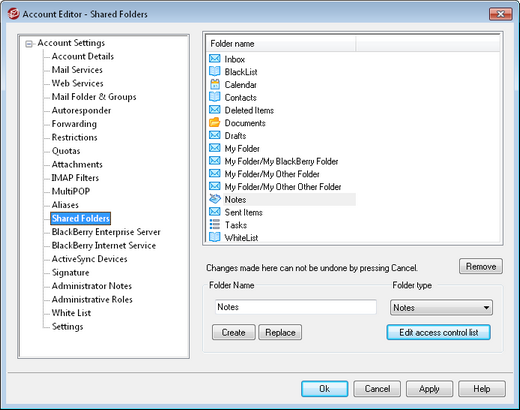
Task: Click the Notes folder icon
Action: 215,199
